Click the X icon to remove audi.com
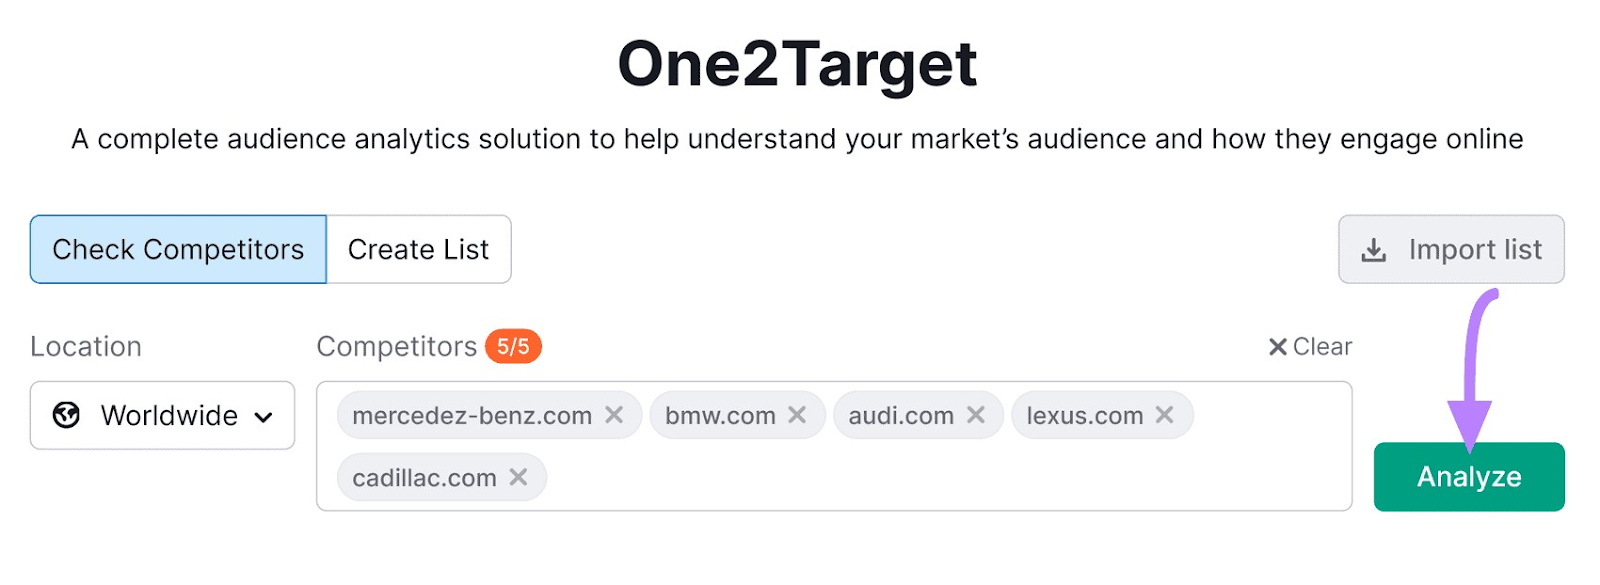Viewport: 1600px width, 585px height. (x=977, y=414)
